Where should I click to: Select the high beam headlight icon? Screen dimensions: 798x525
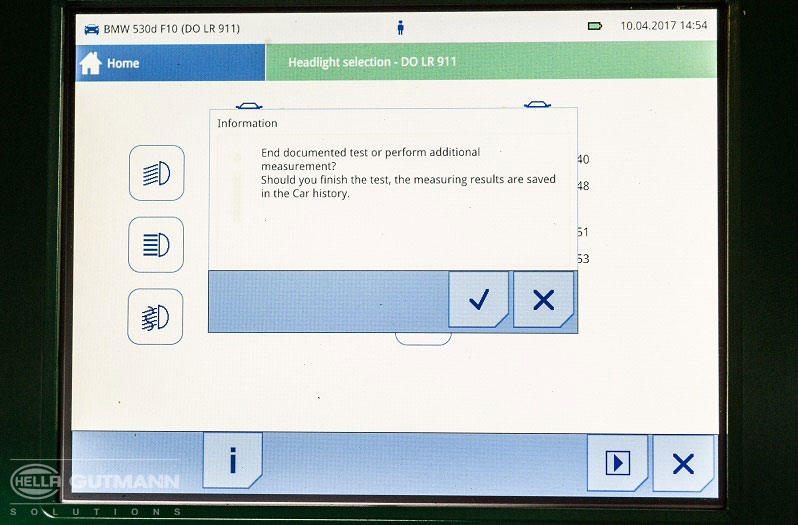pos(156,245)
